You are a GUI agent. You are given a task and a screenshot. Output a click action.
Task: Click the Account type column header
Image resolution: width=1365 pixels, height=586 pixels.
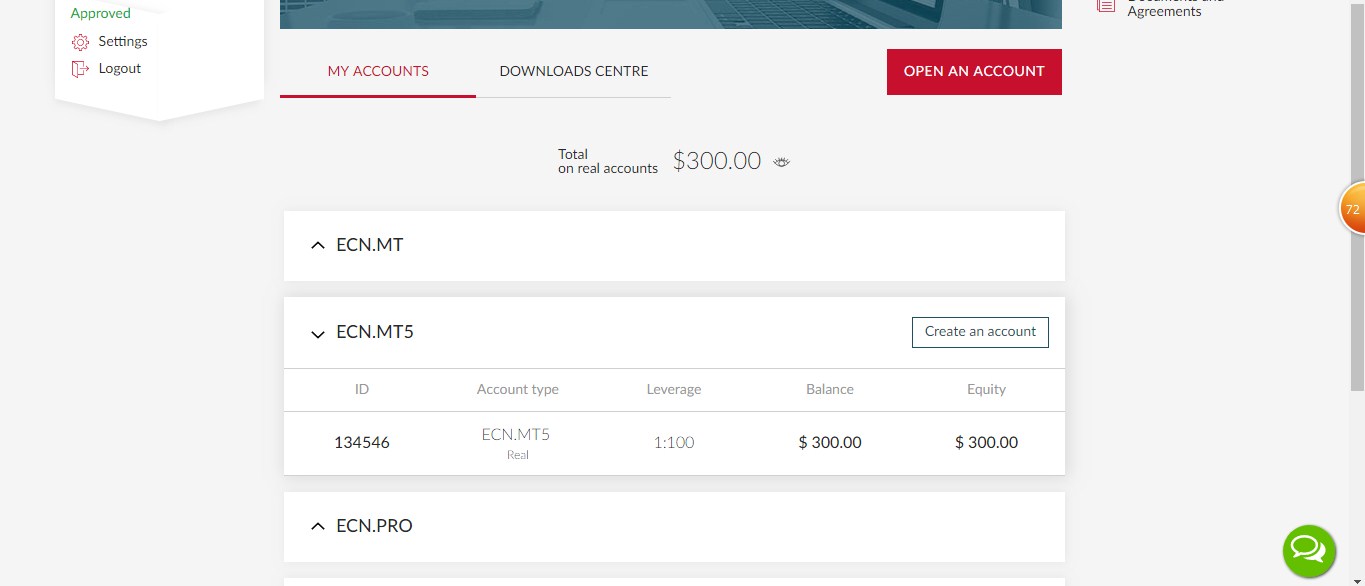(x=518, y=390)
